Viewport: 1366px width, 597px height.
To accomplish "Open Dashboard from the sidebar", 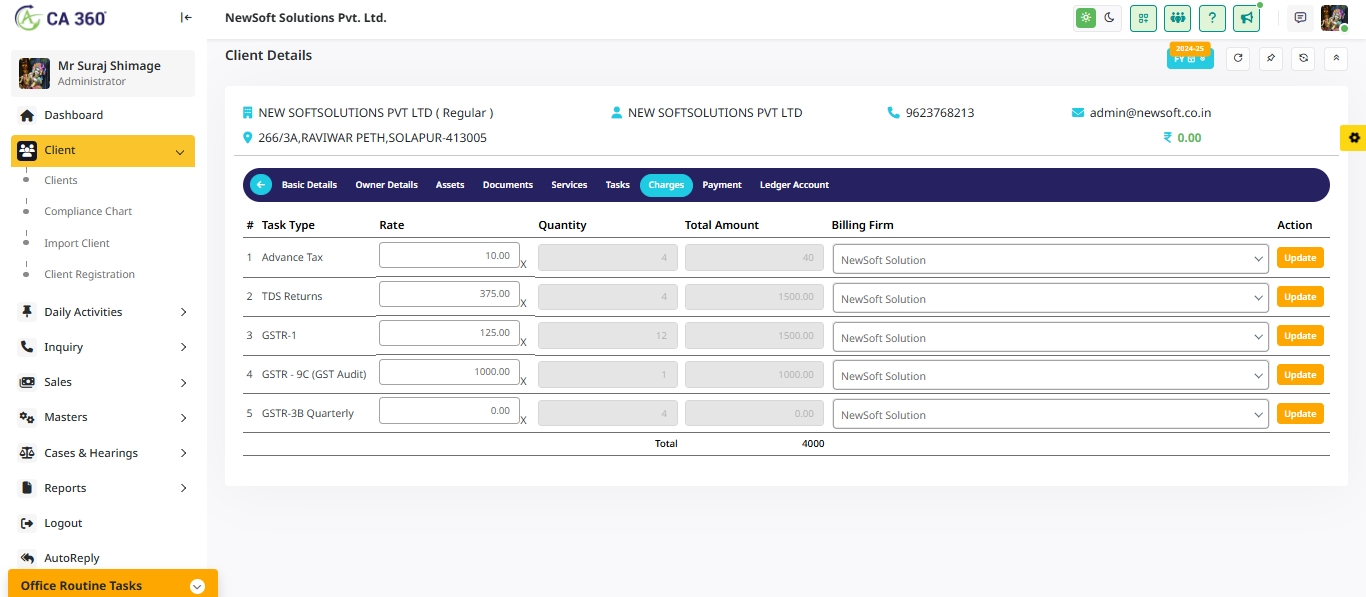I will point(103,115).
